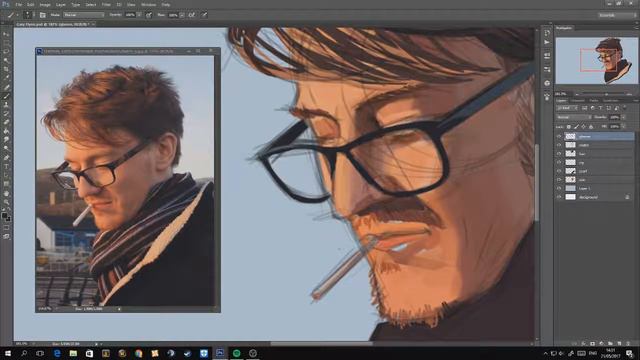Hide Layer 1 via eye icon
This screenshot has width=640, height=360.
click(559, 188)
